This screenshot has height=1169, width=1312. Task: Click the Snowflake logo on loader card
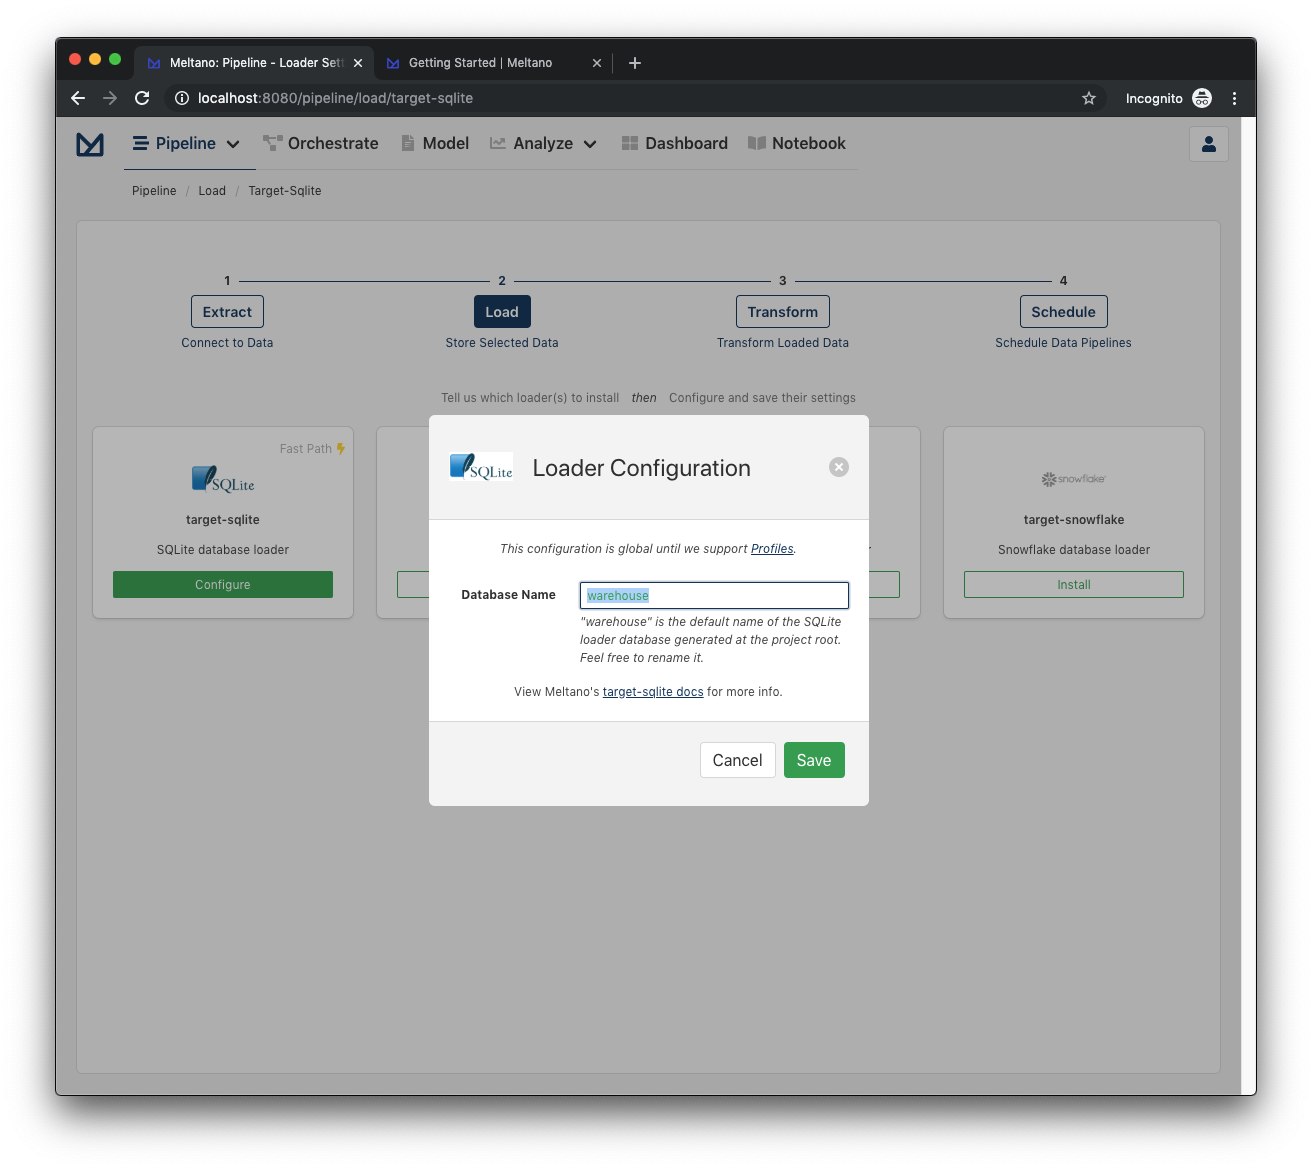1074,479
